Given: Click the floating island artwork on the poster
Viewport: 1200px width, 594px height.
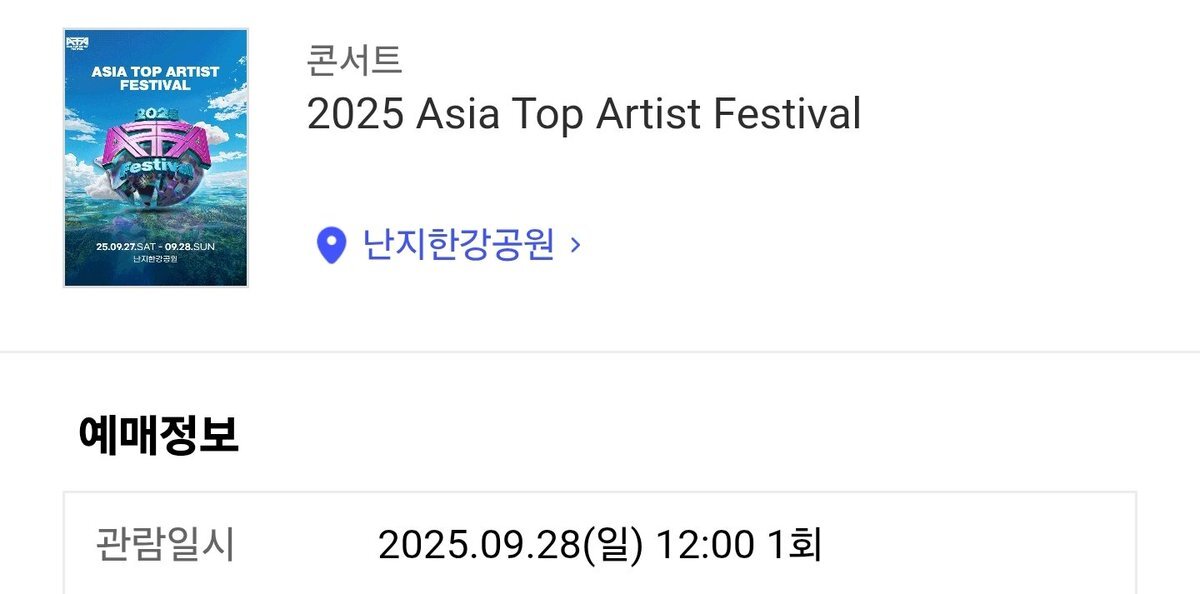Looking at the screenshot, I should pos(156,190).
